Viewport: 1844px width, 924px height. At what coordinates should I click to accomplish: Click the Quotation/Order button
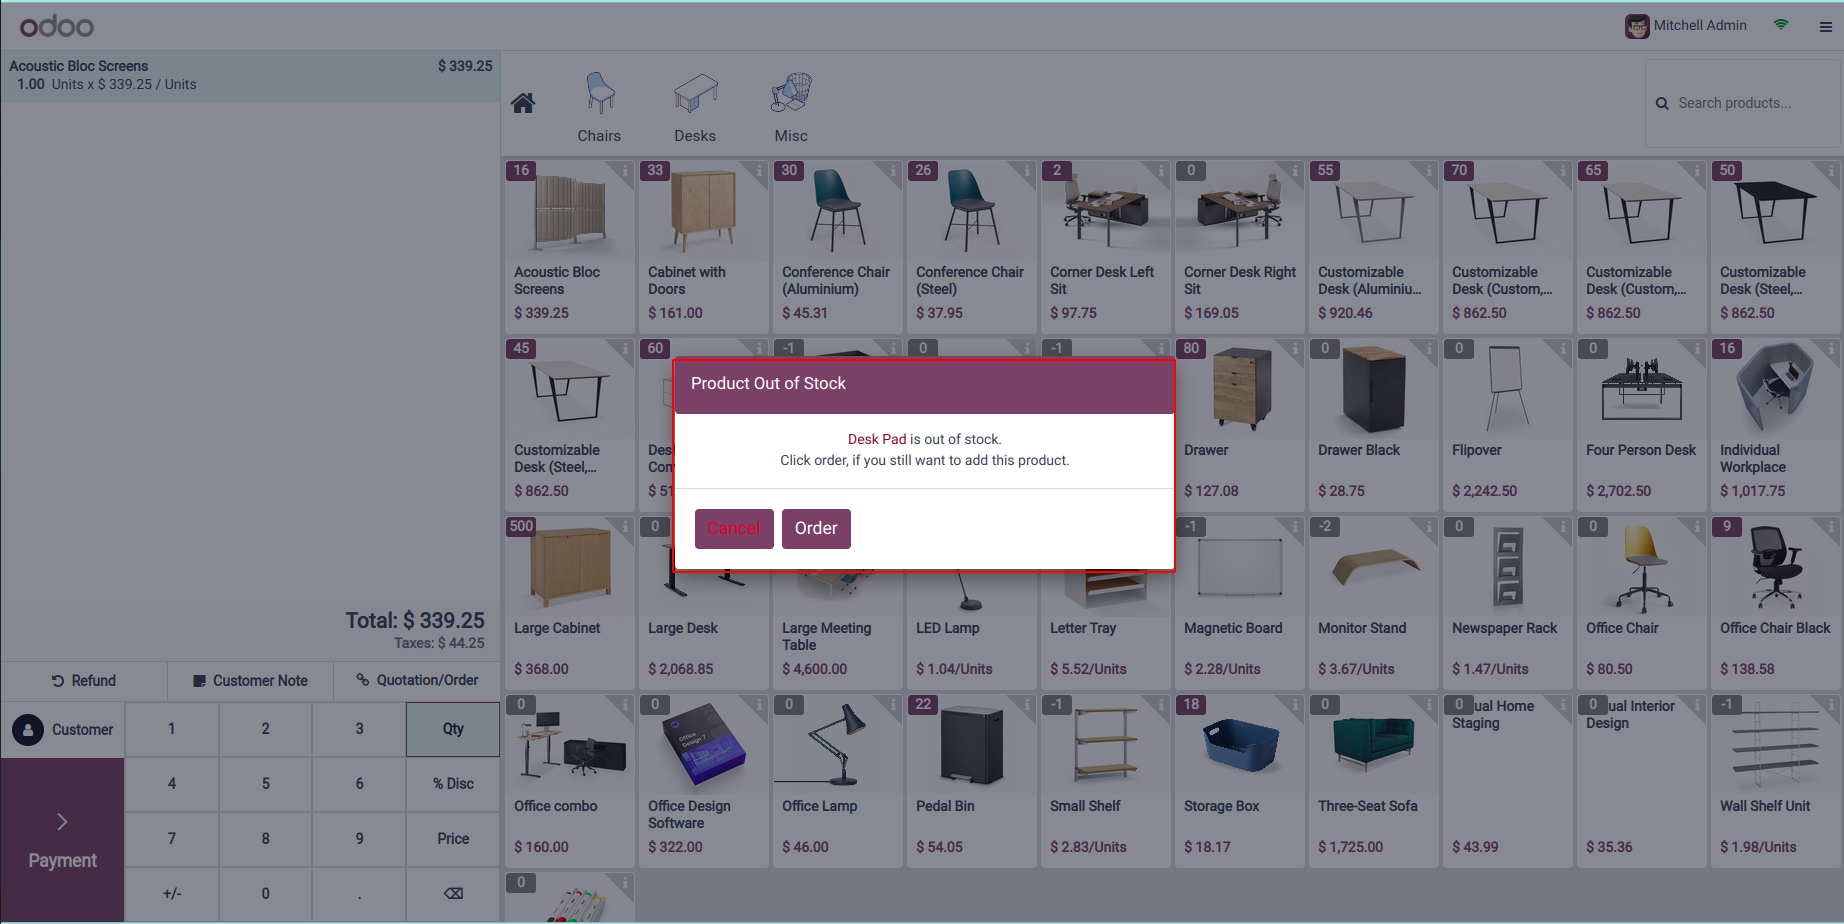tap(417, 680)
